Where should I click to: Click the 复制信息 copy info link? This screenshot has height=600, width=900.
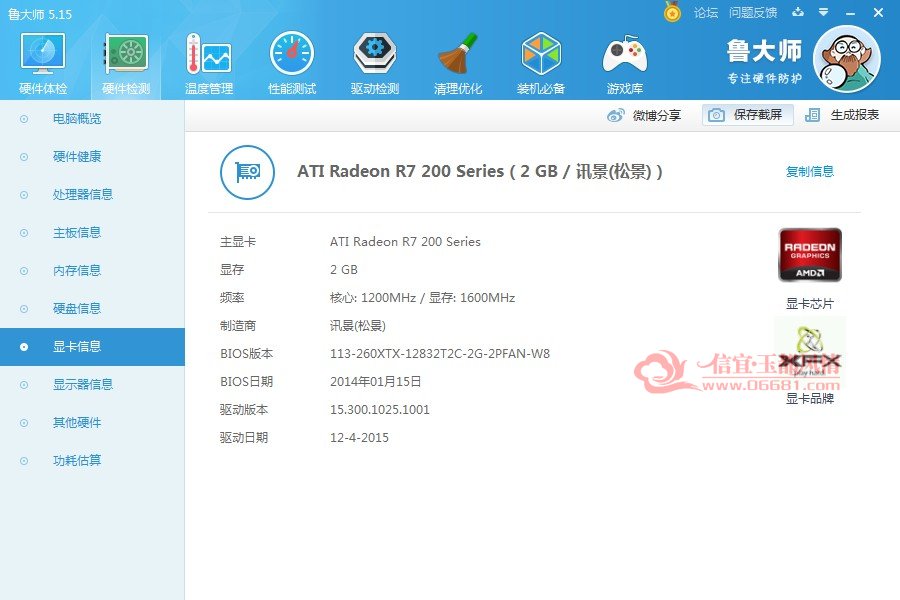[x=810, y=171]
